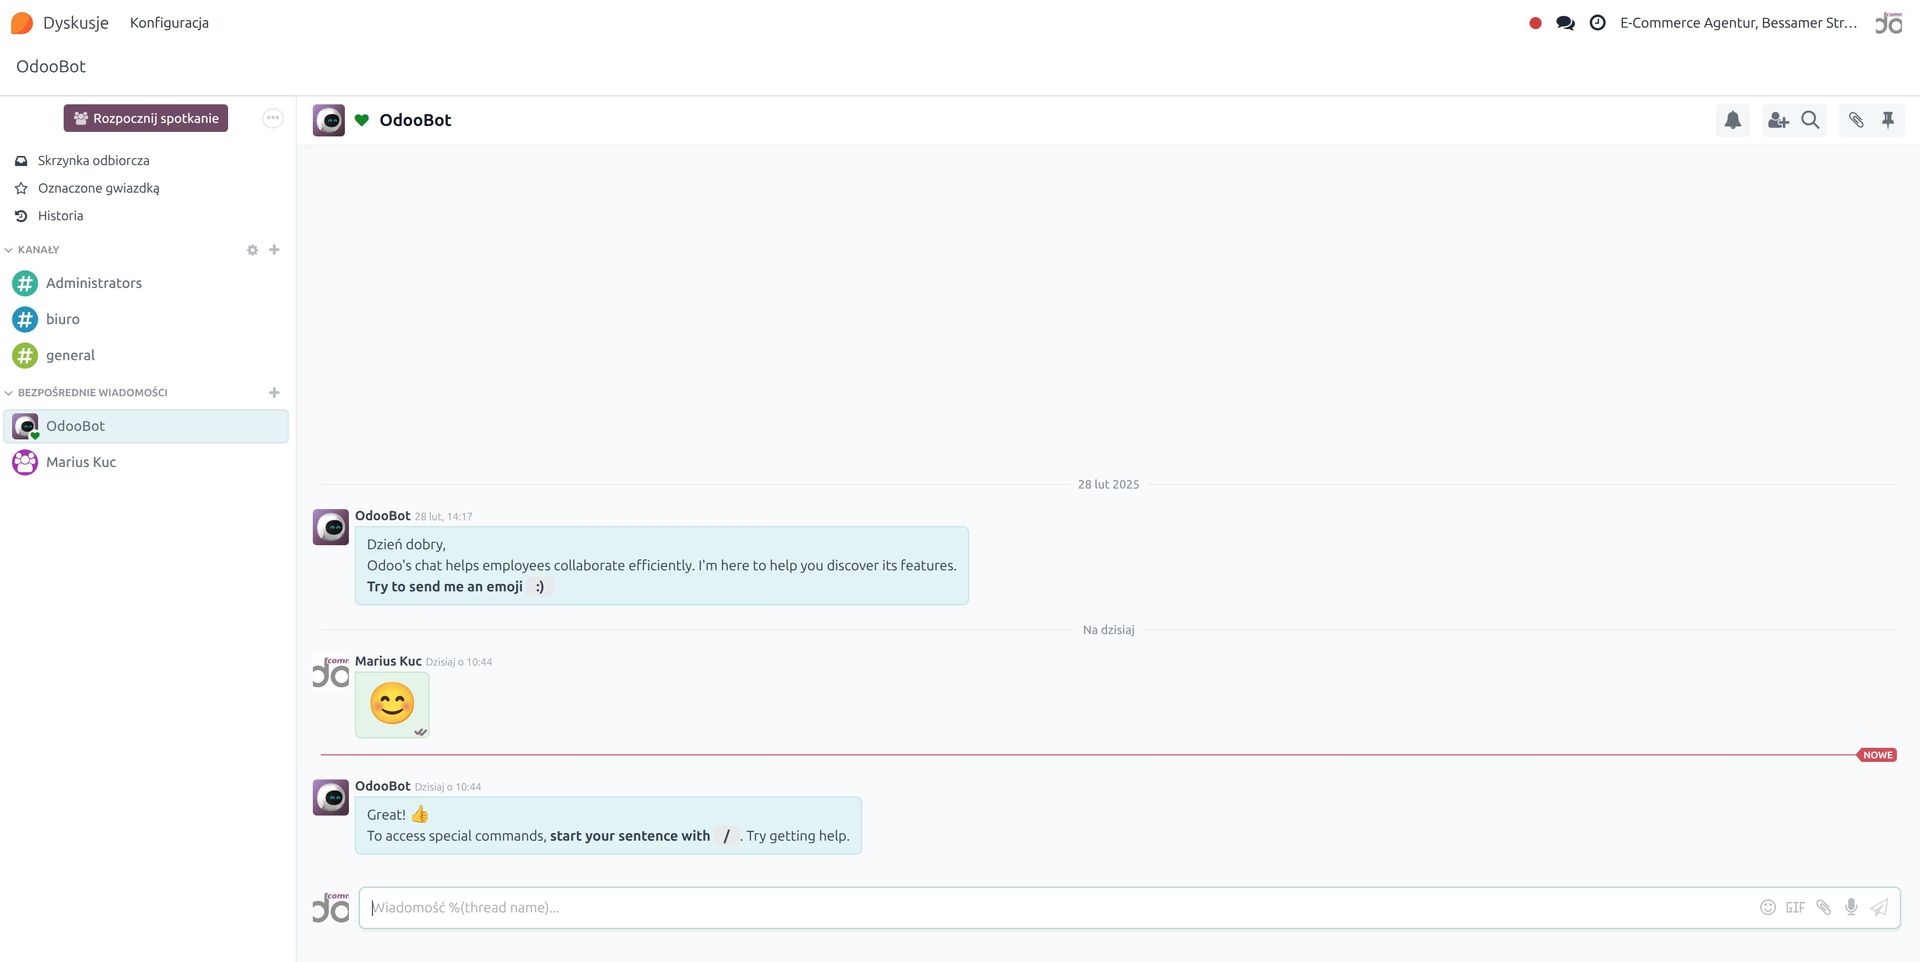Open channel settings gear icon
Image resolution: width=1920 pixels, height=962 pixels.
pyautogui.click(x=252, y=250)
